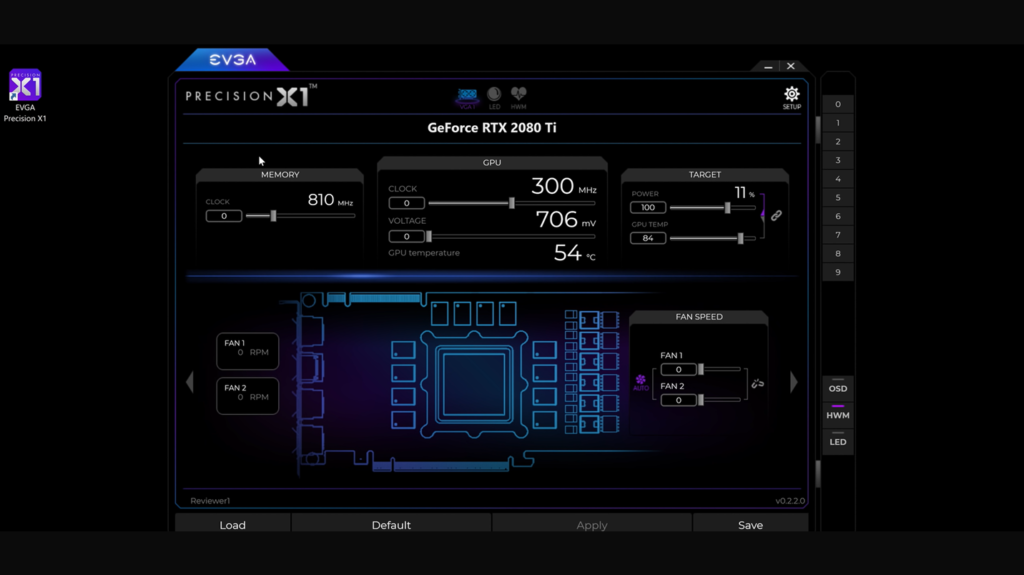
Task: Click the GPU clock slider handle
Action: [x=512, y=203]
